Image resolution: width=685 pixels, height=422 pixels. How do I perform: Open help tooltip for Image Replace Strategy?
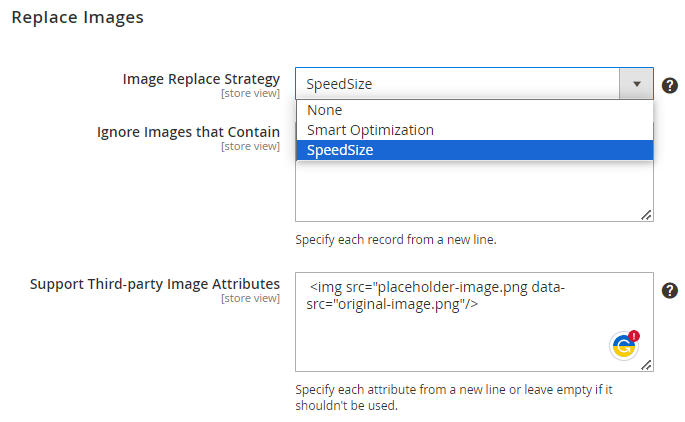coord(669,85)
